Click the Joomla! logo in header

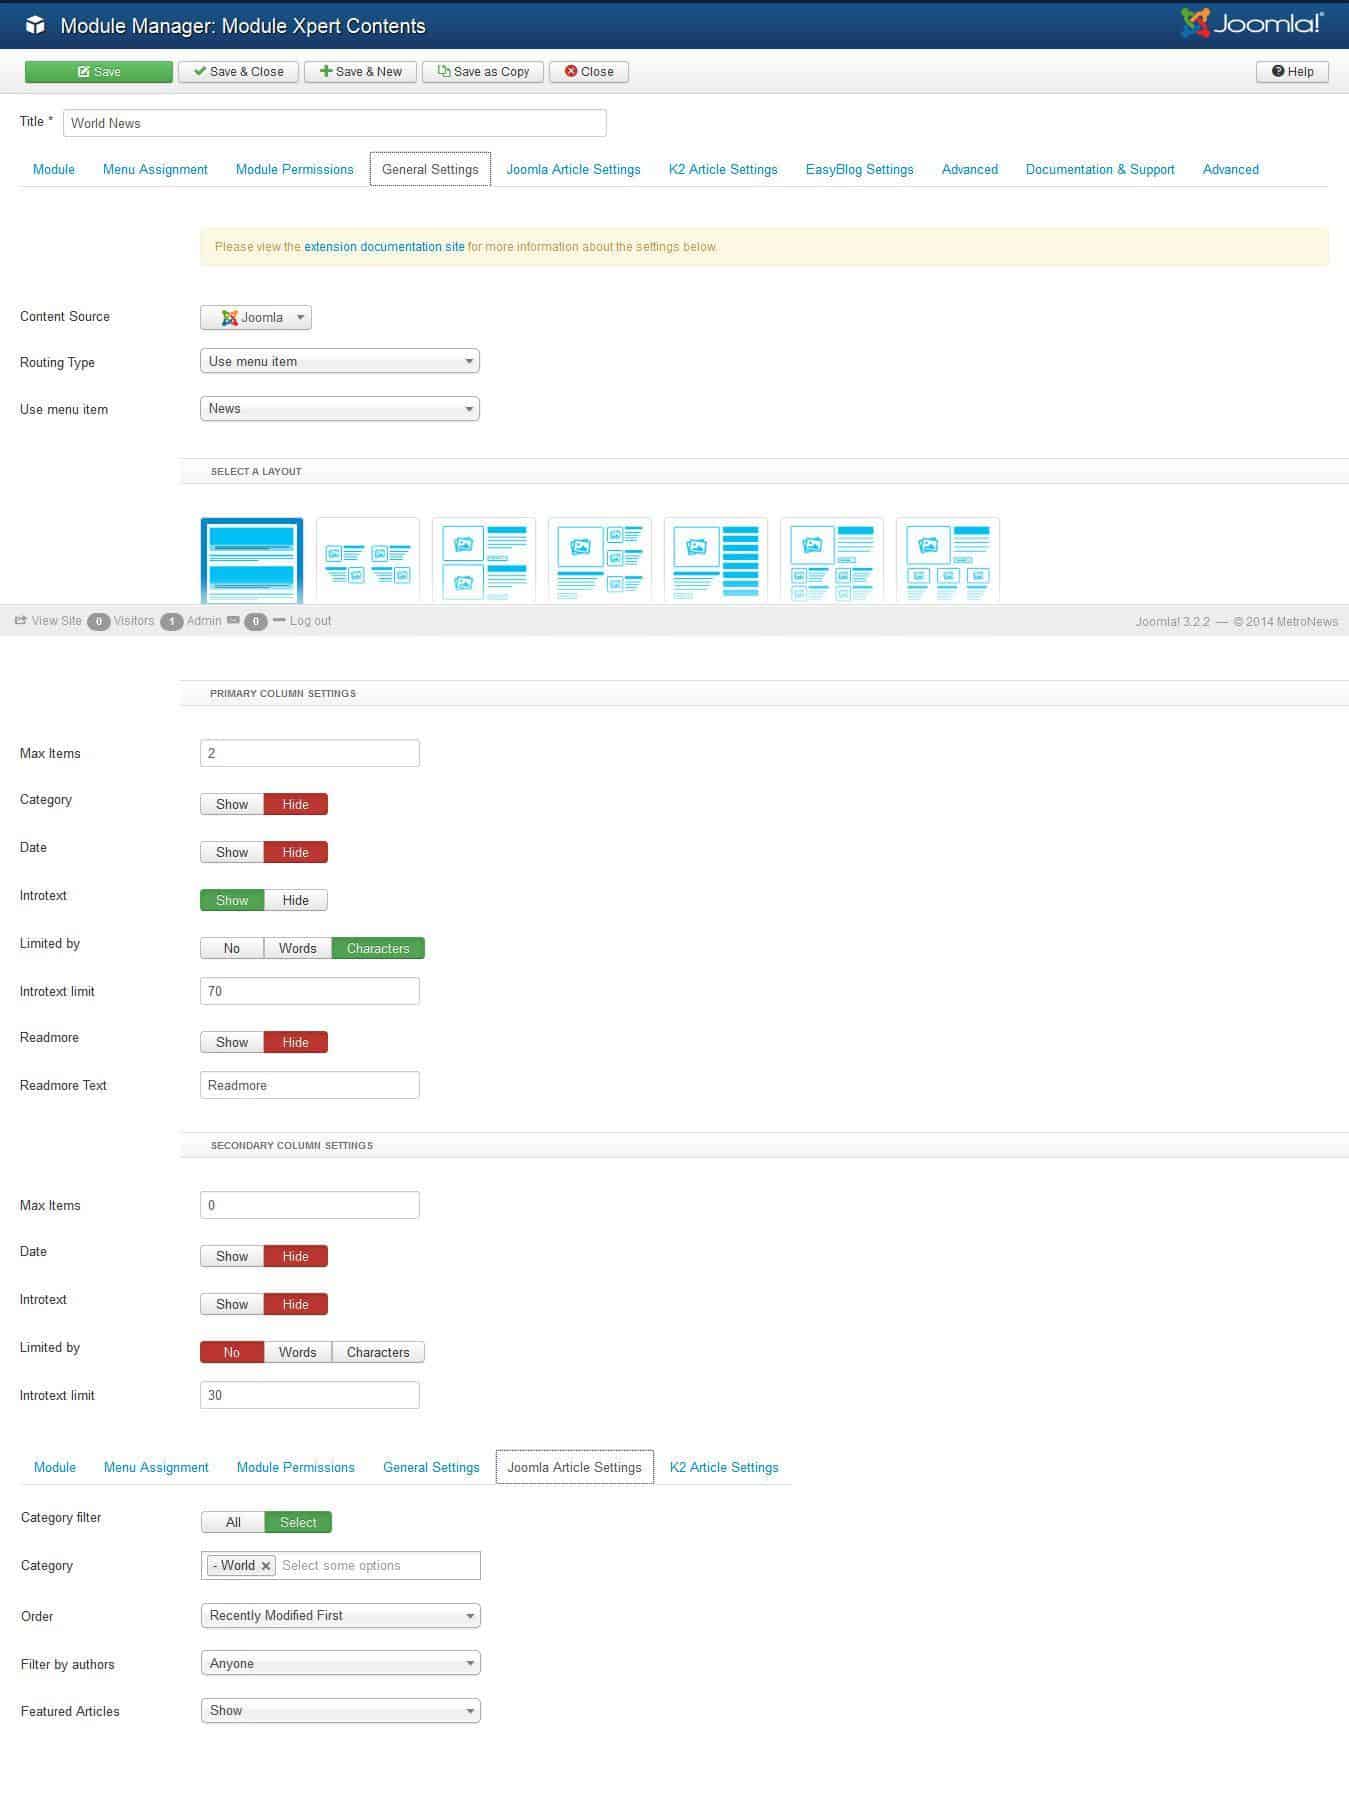point(1252,23)
